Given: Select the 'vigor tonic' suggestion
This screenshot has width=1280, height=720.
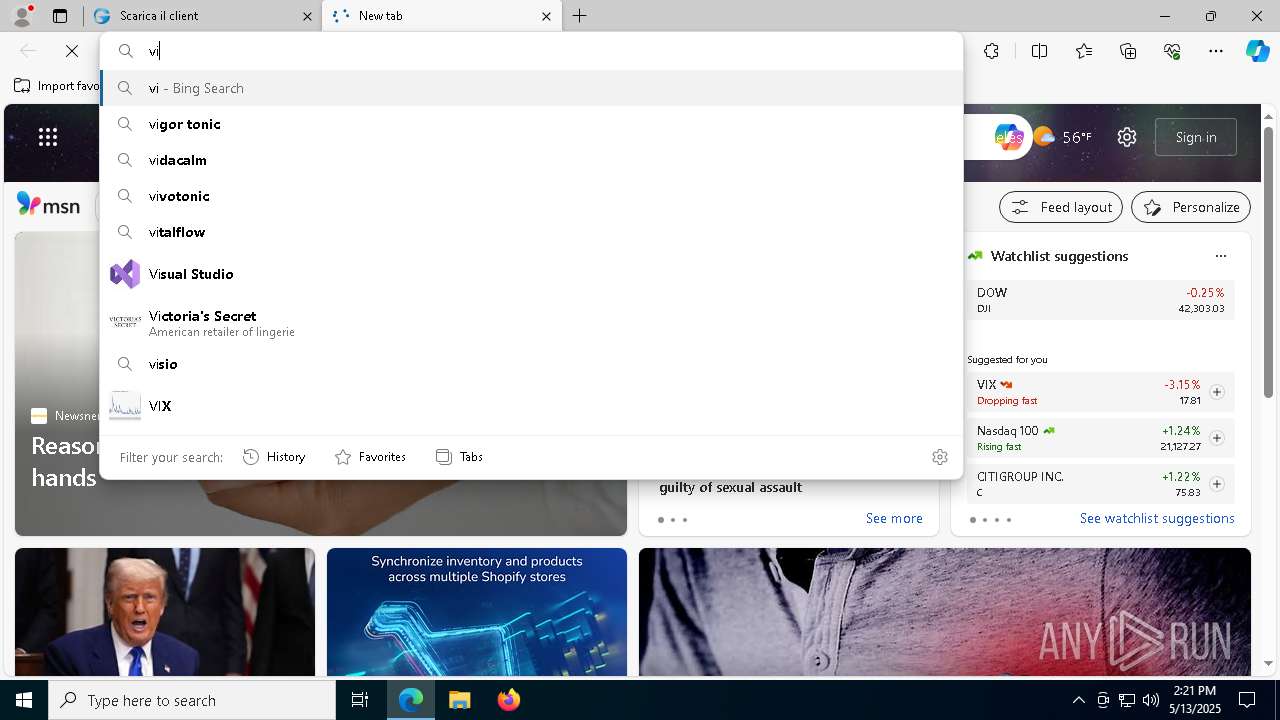Looking at the screenshot, I should pos(531,124).
